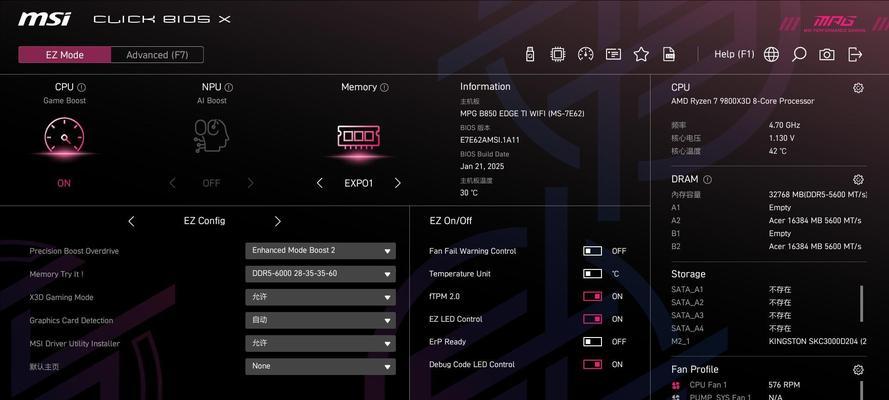This screenshot has width=889, height=400.
Task: Switch to EZ Mode tab
Action: [x=65, y=55]
